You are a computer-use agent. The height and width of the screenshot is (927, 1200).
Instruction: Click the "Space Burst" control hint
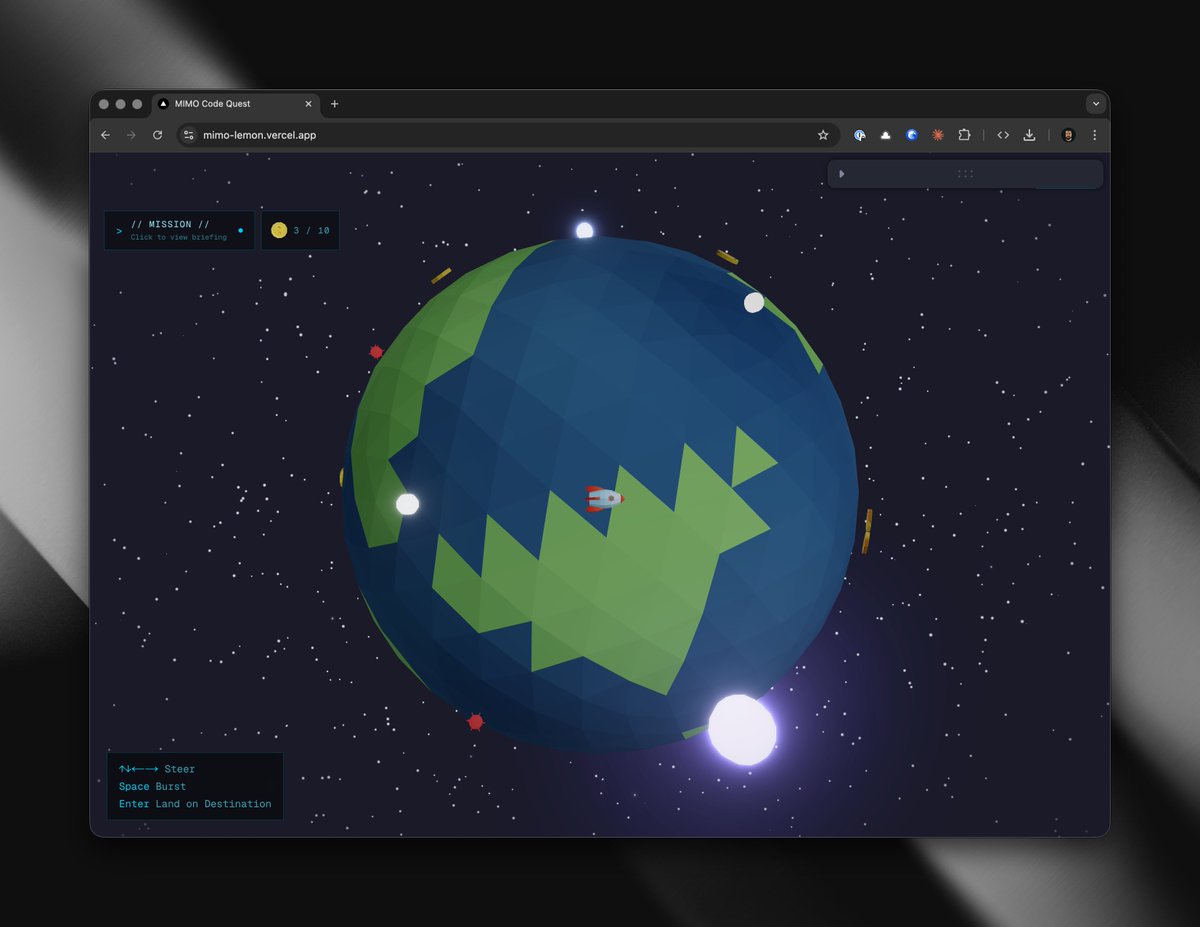coord(152,786)
